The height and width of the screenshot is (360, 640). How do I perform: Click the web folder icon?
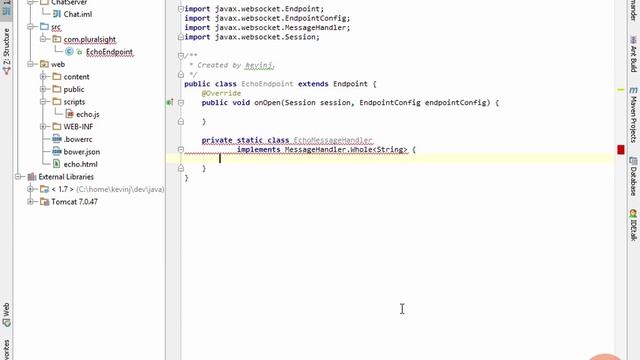point(44,64)
